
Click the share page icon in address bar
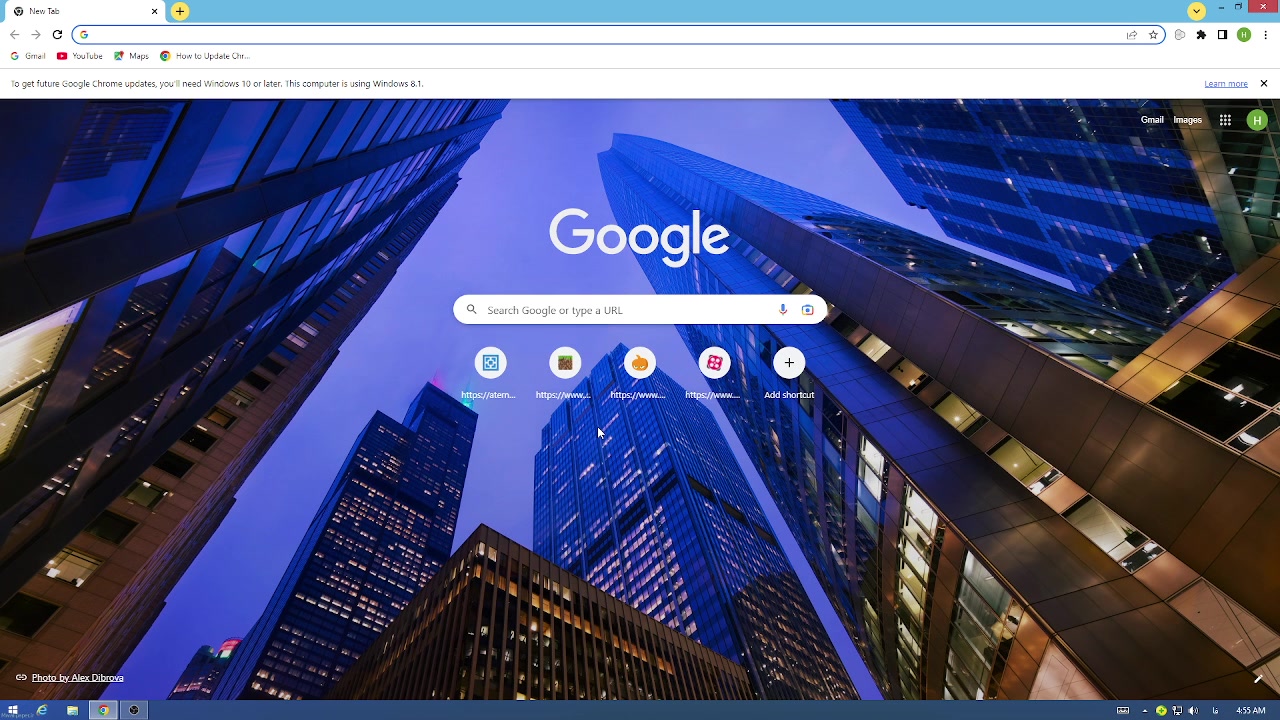click(1132, 35)
